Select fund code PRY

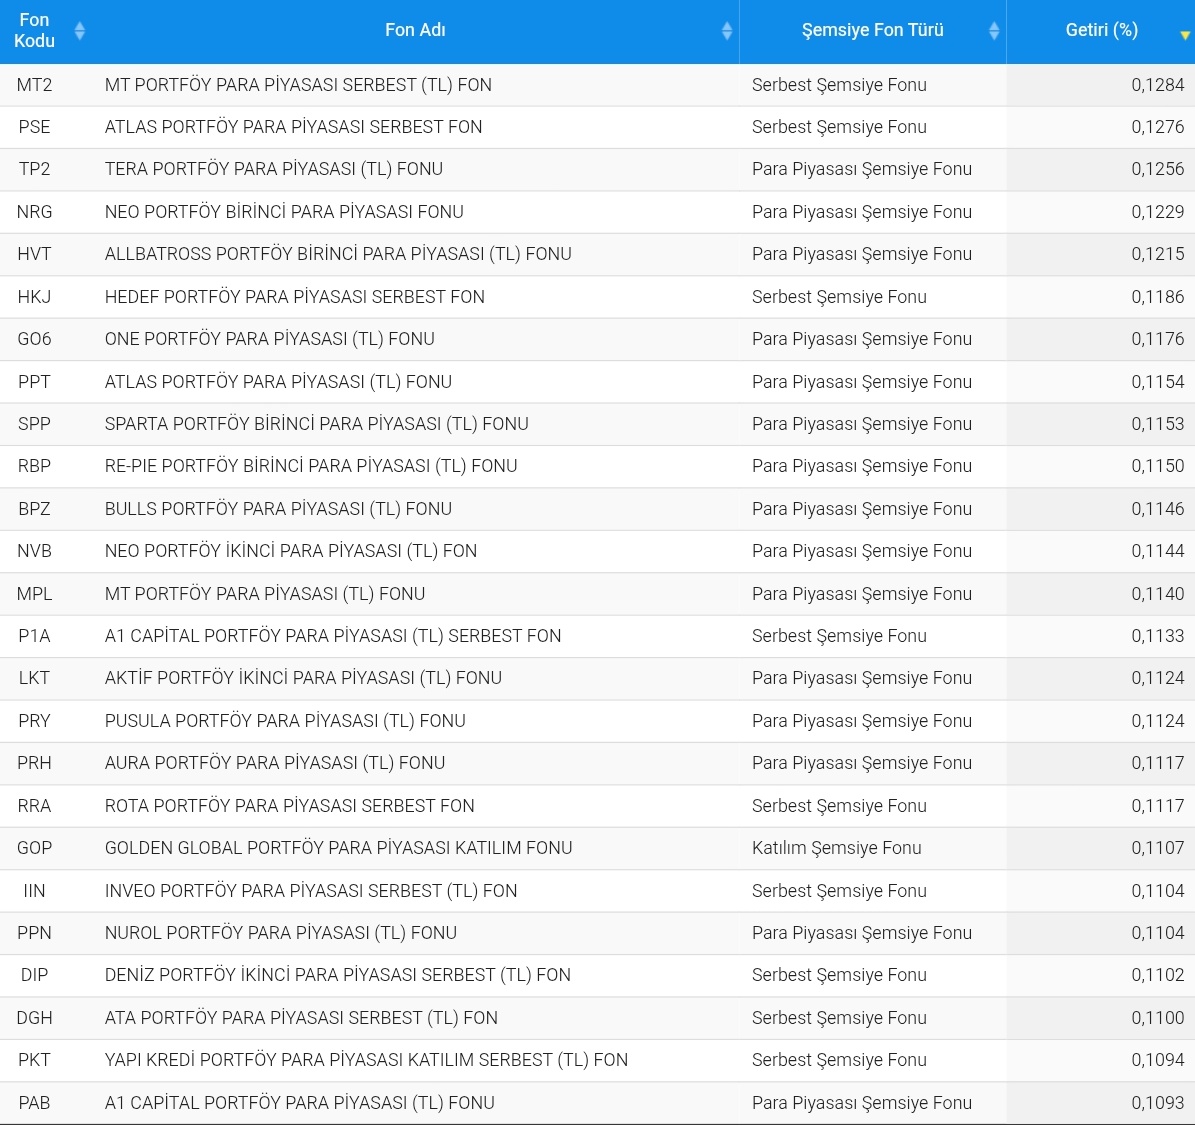[x=34, y=721]
